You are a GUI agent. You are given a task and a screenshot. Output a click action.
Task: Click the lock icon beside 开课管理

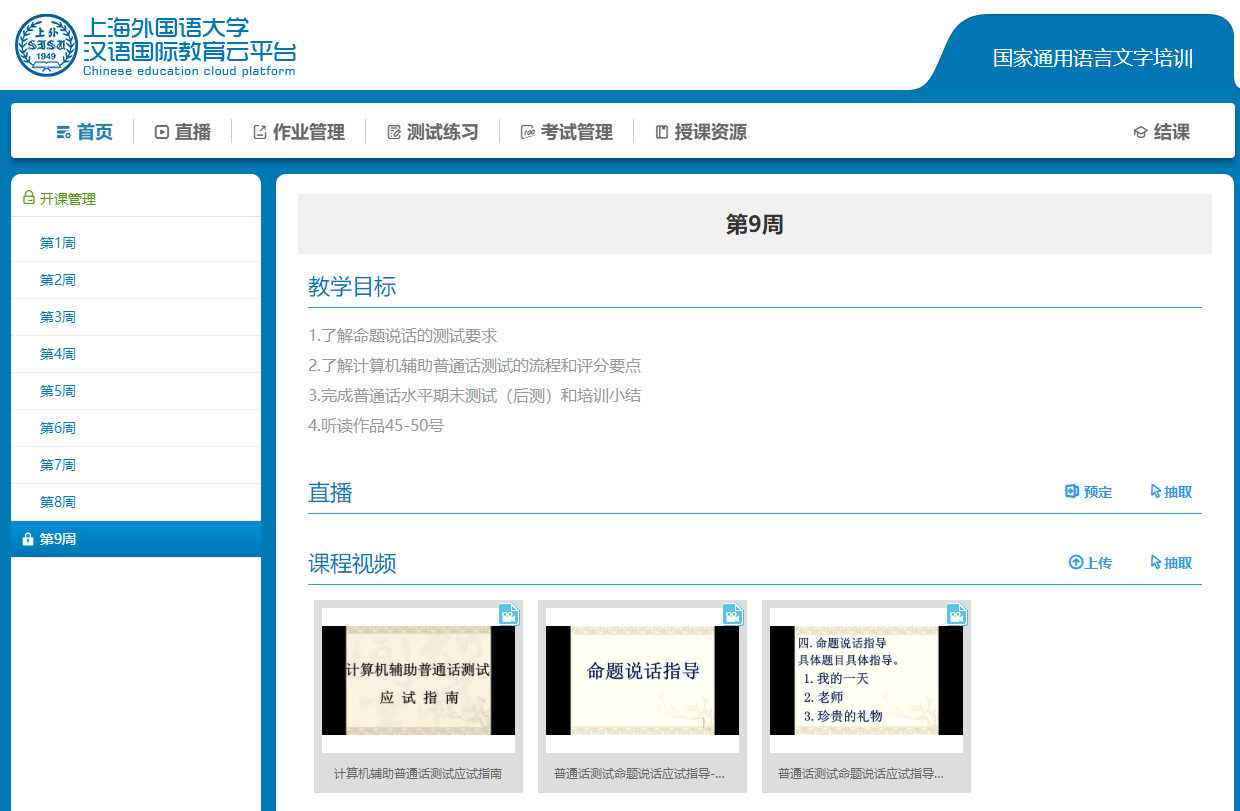[x=28, y=198]
